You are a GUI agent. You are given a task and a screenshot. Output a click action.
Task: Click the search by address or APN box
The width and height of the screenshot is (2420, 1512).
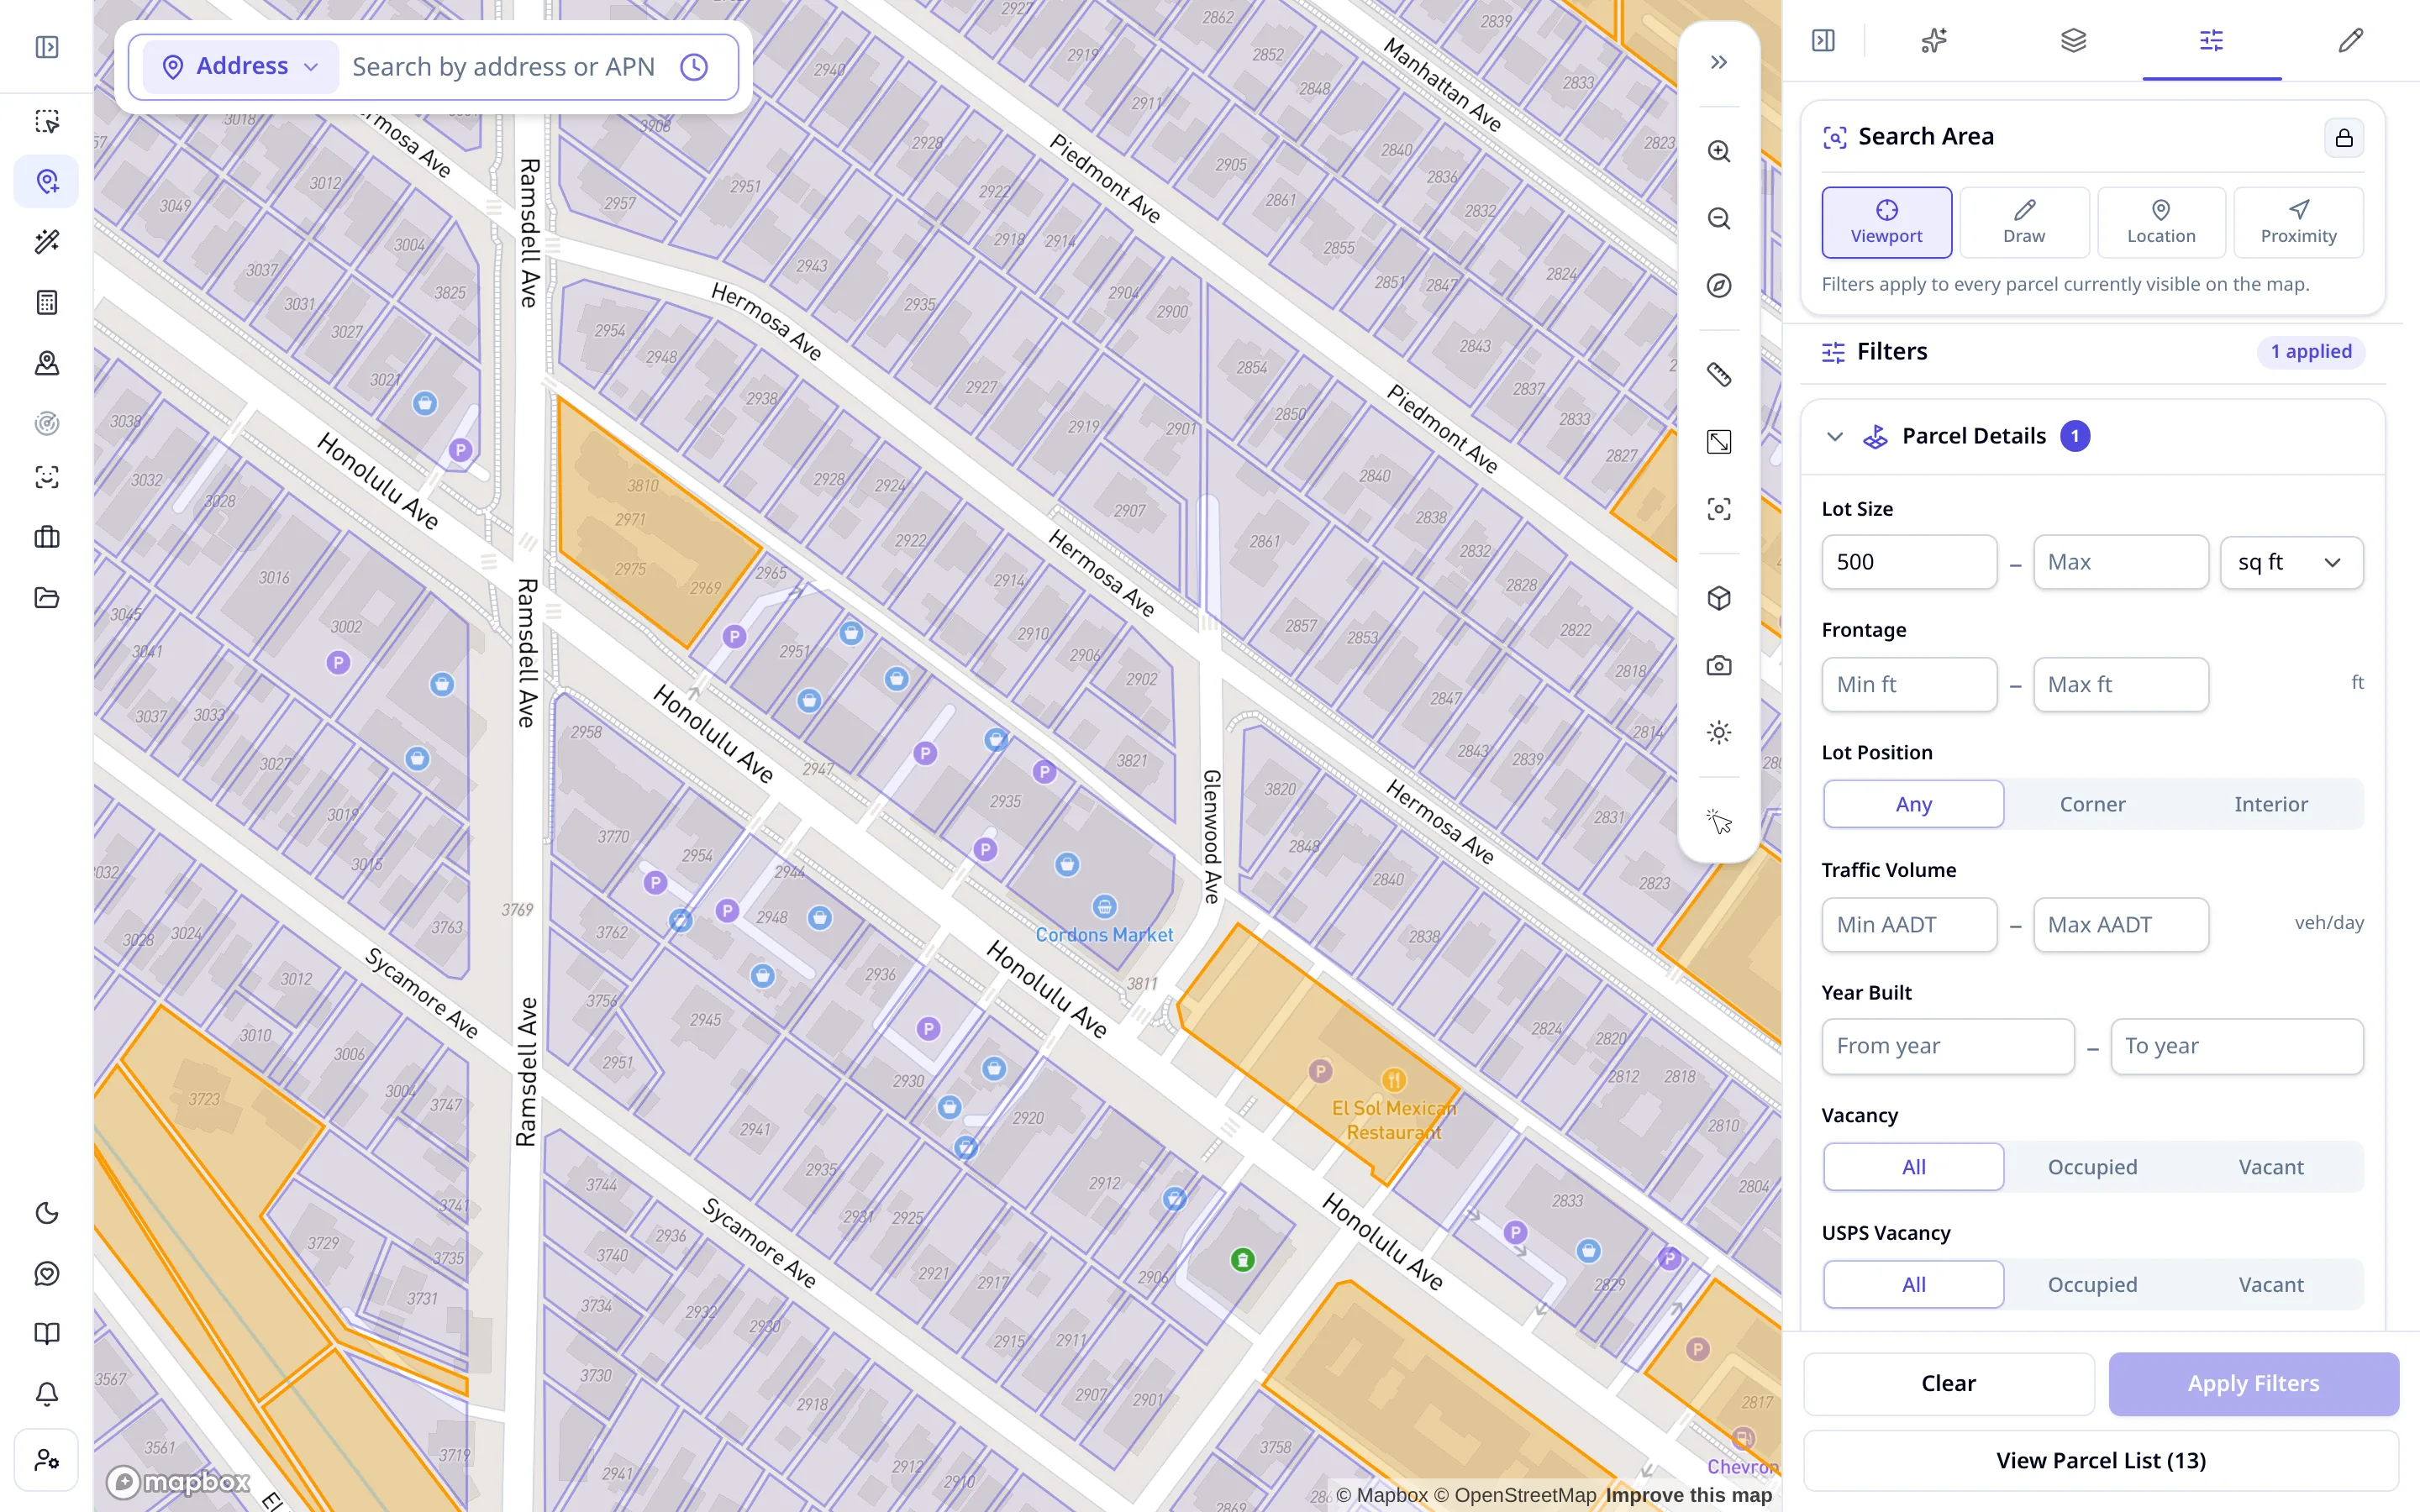(503, 67)
